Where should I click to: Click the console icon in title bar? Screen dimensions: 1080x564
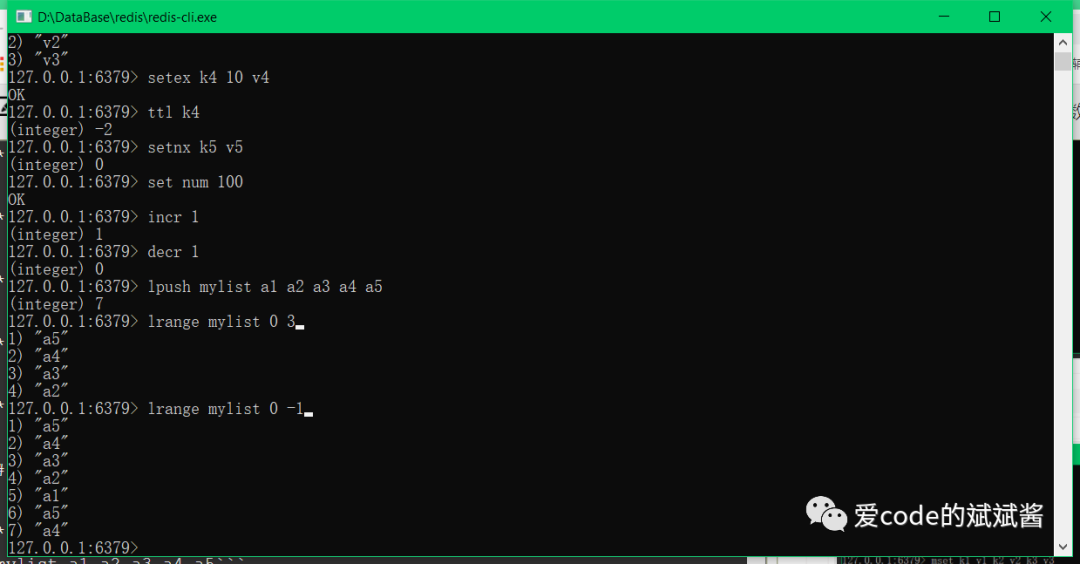coord(23,17)
